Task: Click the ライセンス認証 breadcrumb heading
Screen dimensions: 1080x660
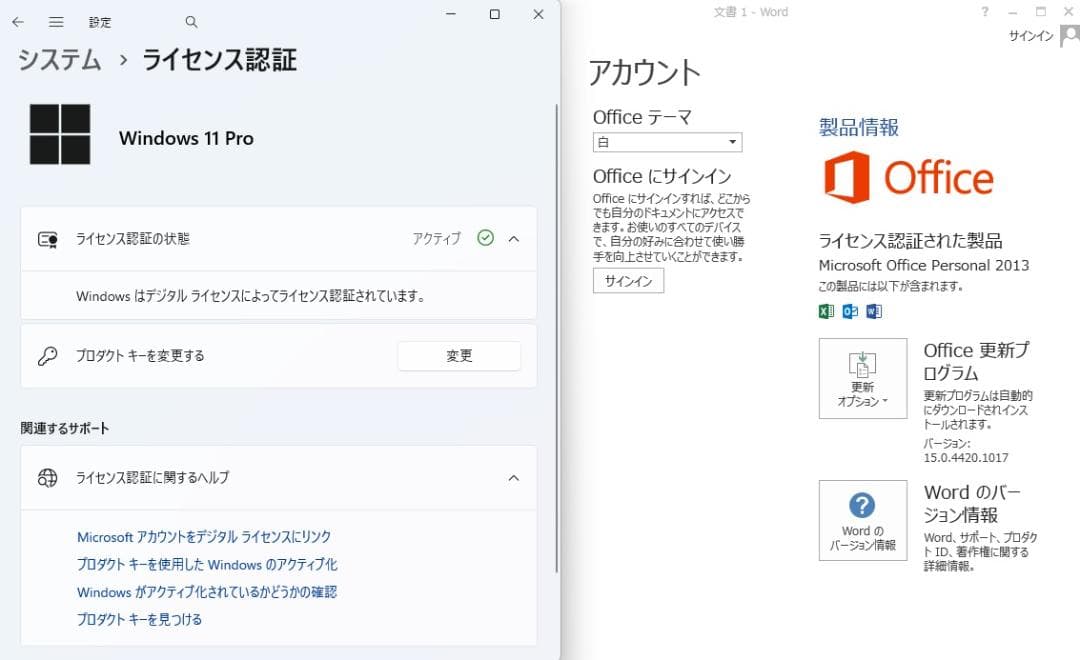Action: 219,60
